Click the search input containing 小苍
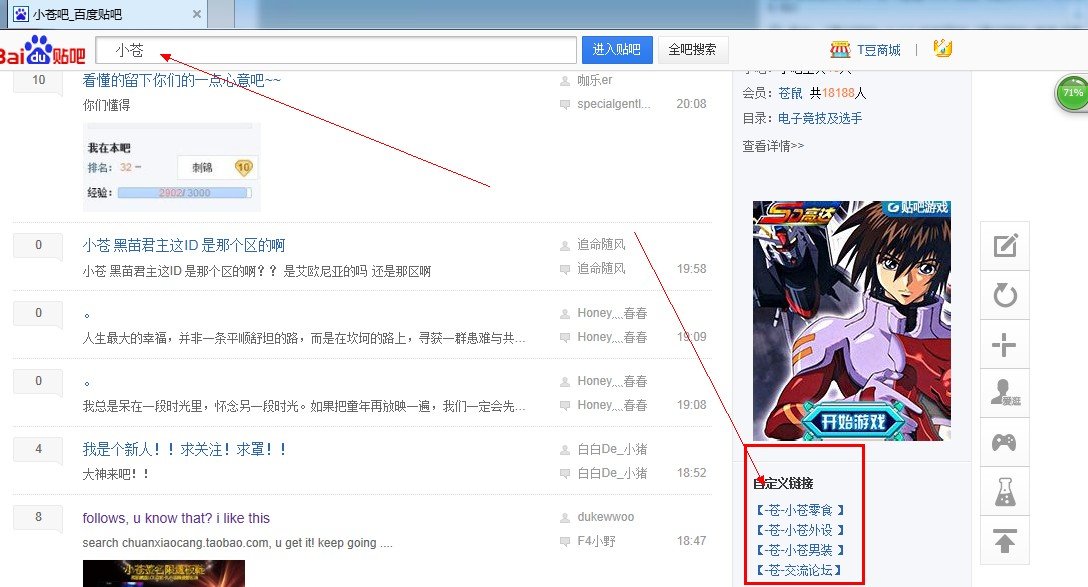This screenshot has height=587, width=1088. coord(336,50)
